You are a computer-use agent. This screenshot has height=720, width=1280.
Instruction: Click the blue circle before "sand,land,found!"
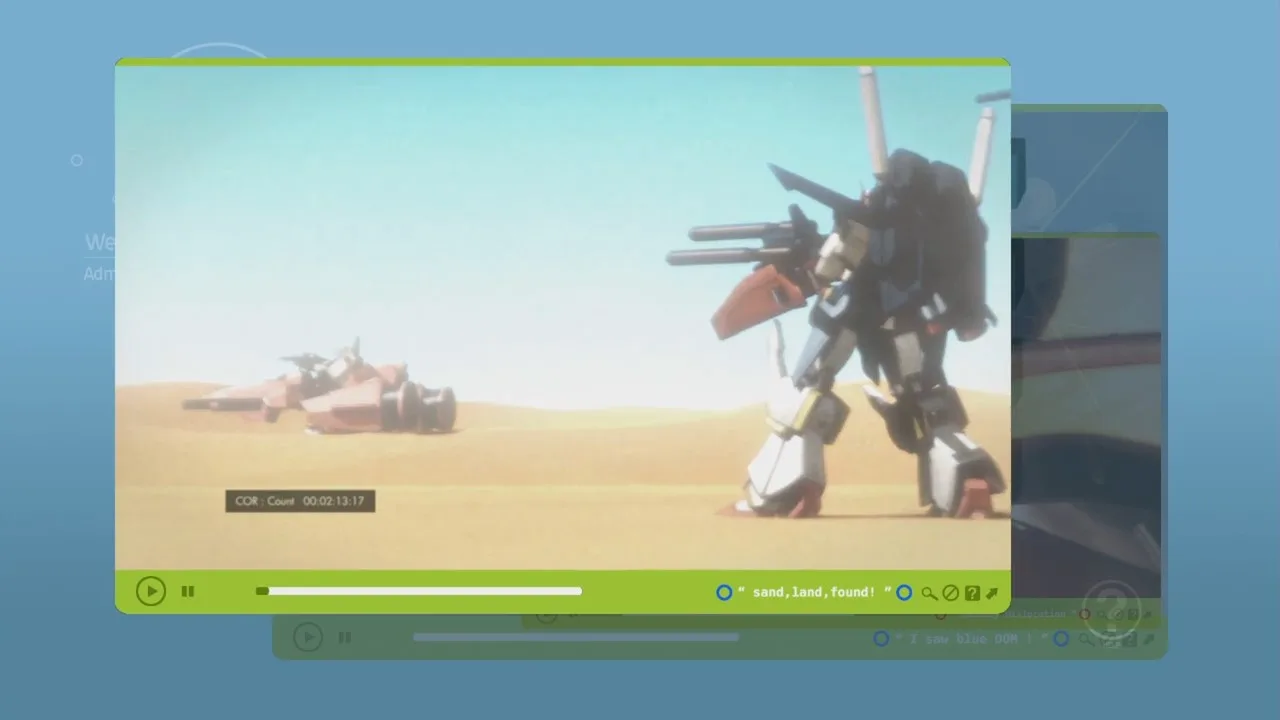pyautogui.click(x=724, y=592)
